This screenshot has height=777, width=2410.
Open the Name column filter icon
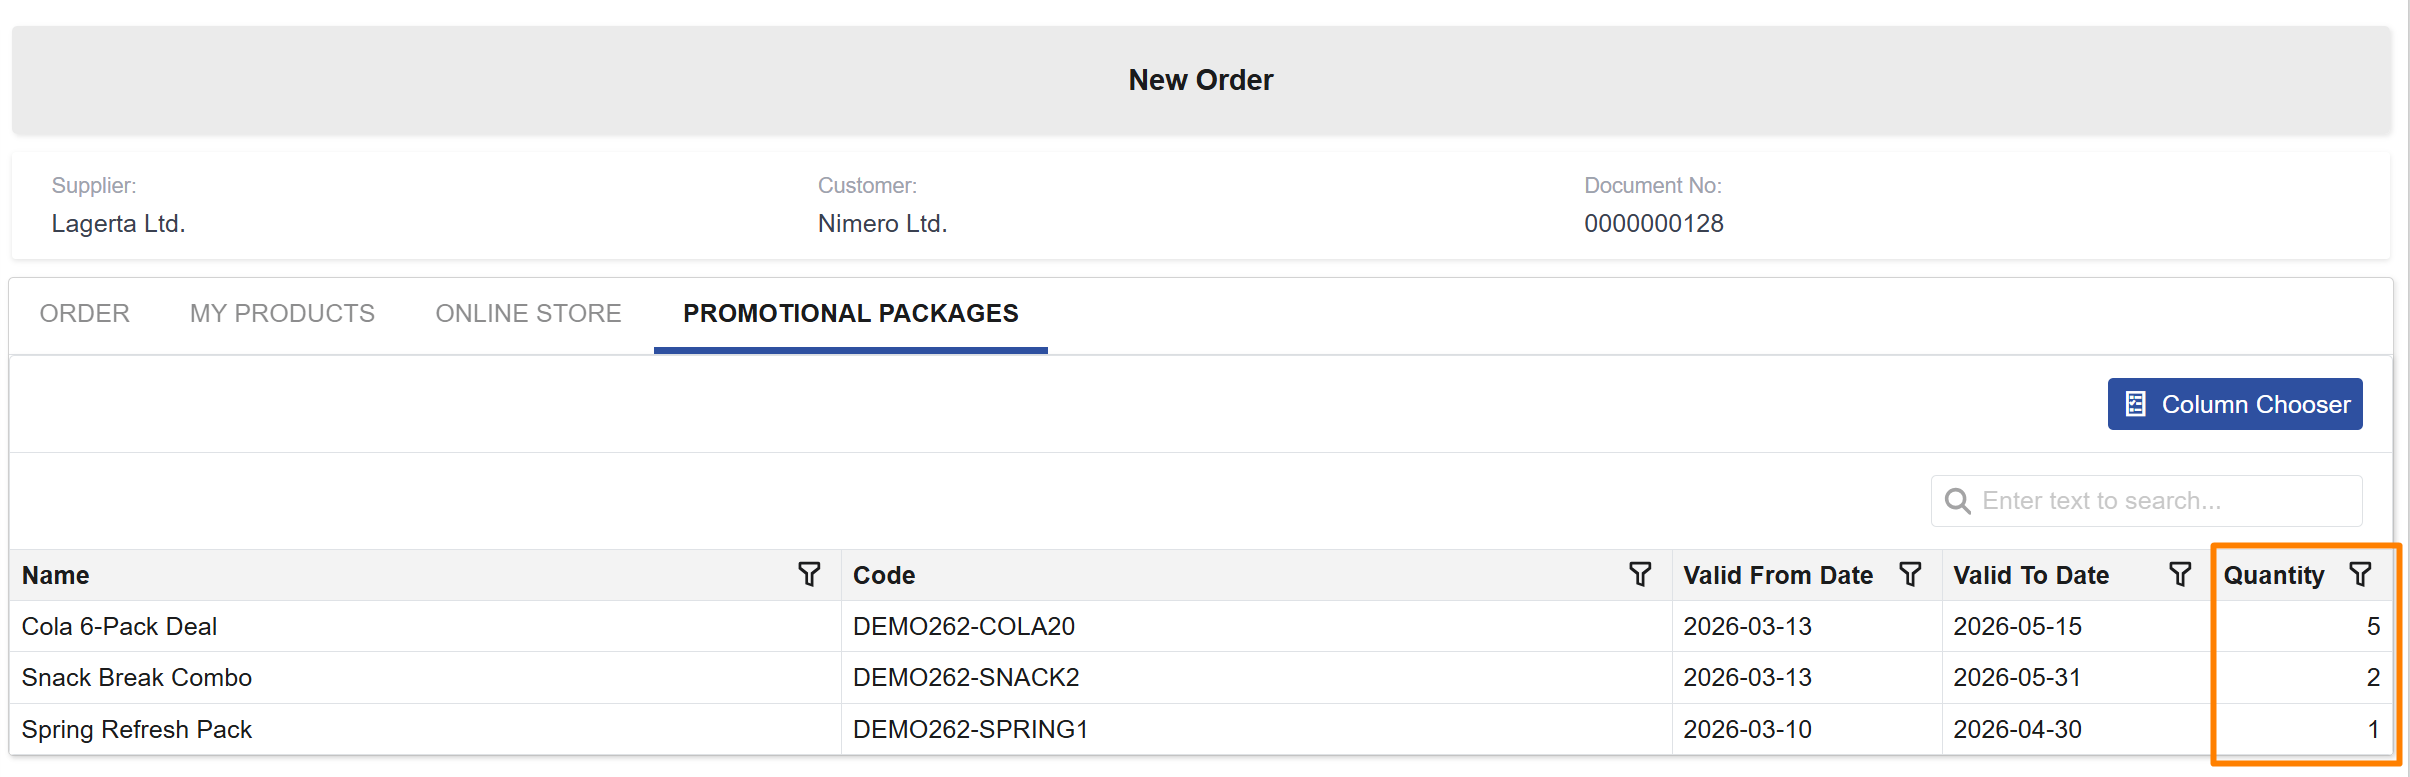tap(809, 574)
